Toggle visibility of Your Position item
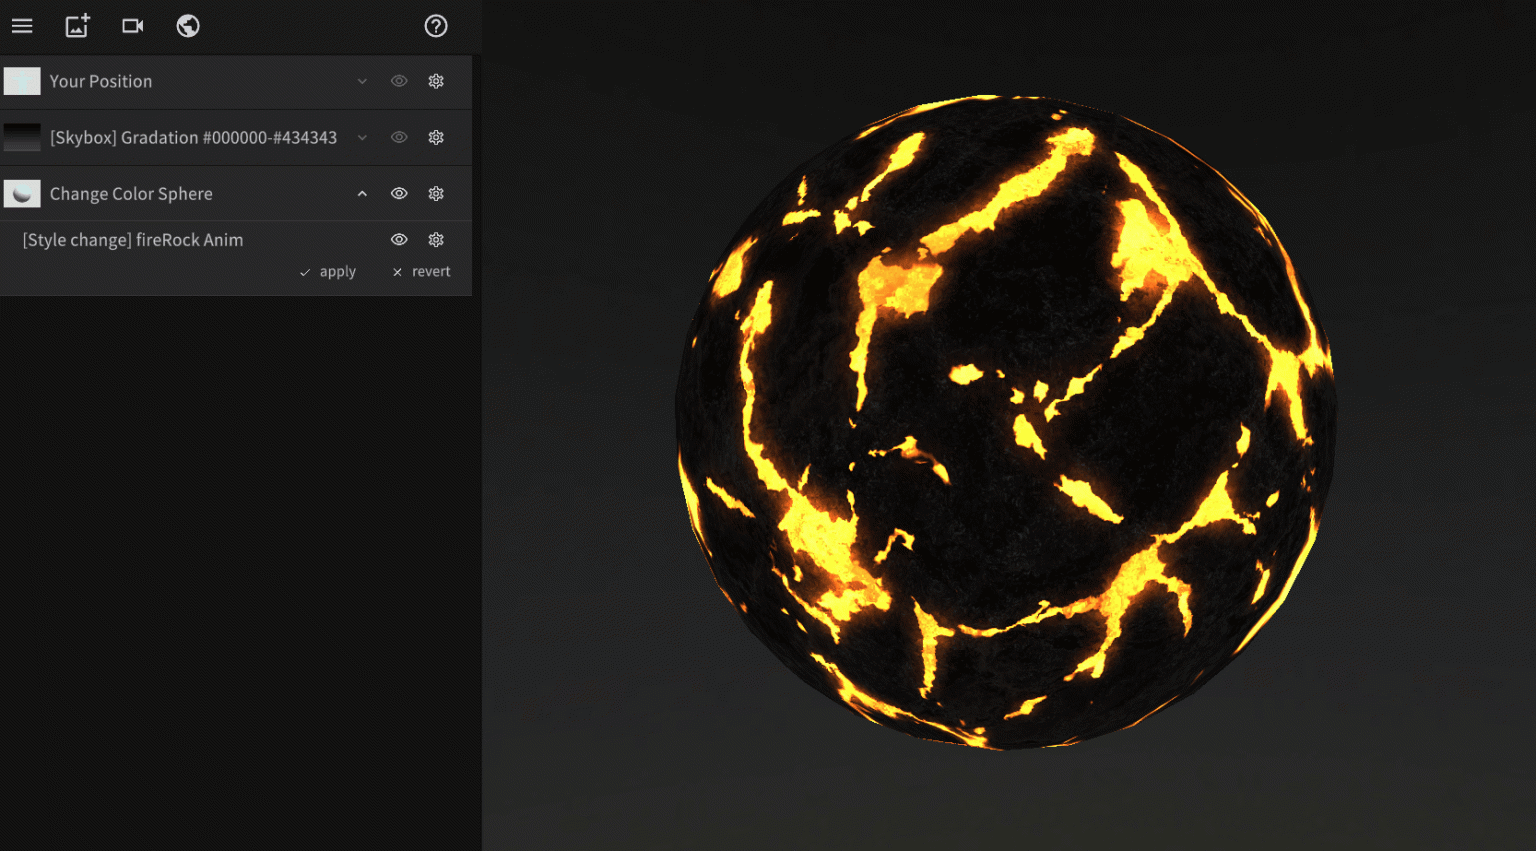 click(399, 81)
